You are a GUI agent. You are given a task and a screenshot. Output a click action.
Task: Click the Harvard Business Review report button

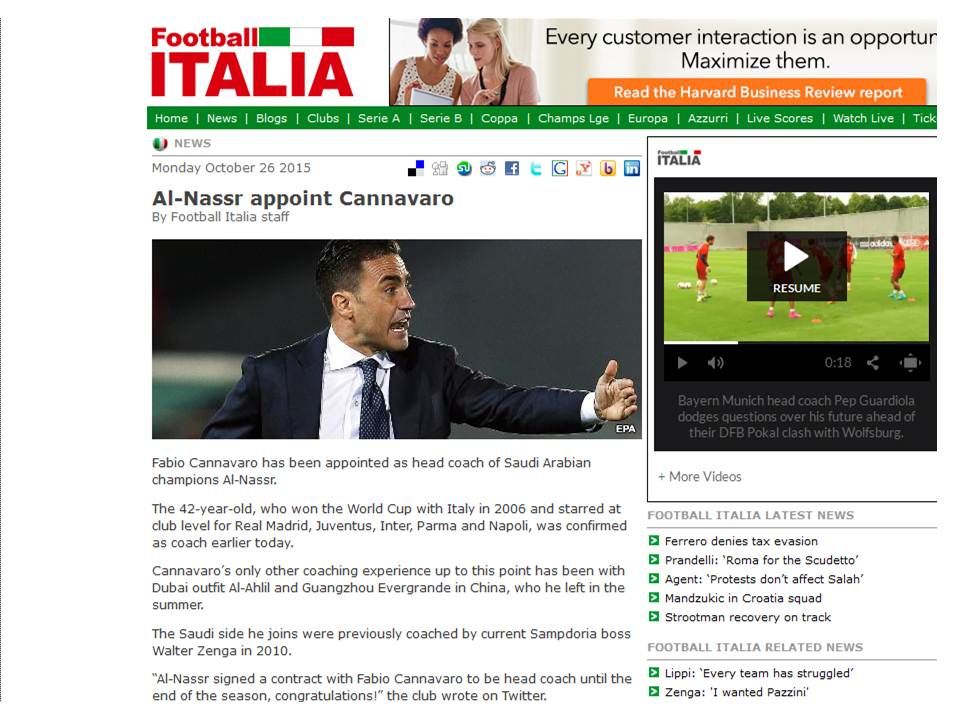[x=757, y=92]
